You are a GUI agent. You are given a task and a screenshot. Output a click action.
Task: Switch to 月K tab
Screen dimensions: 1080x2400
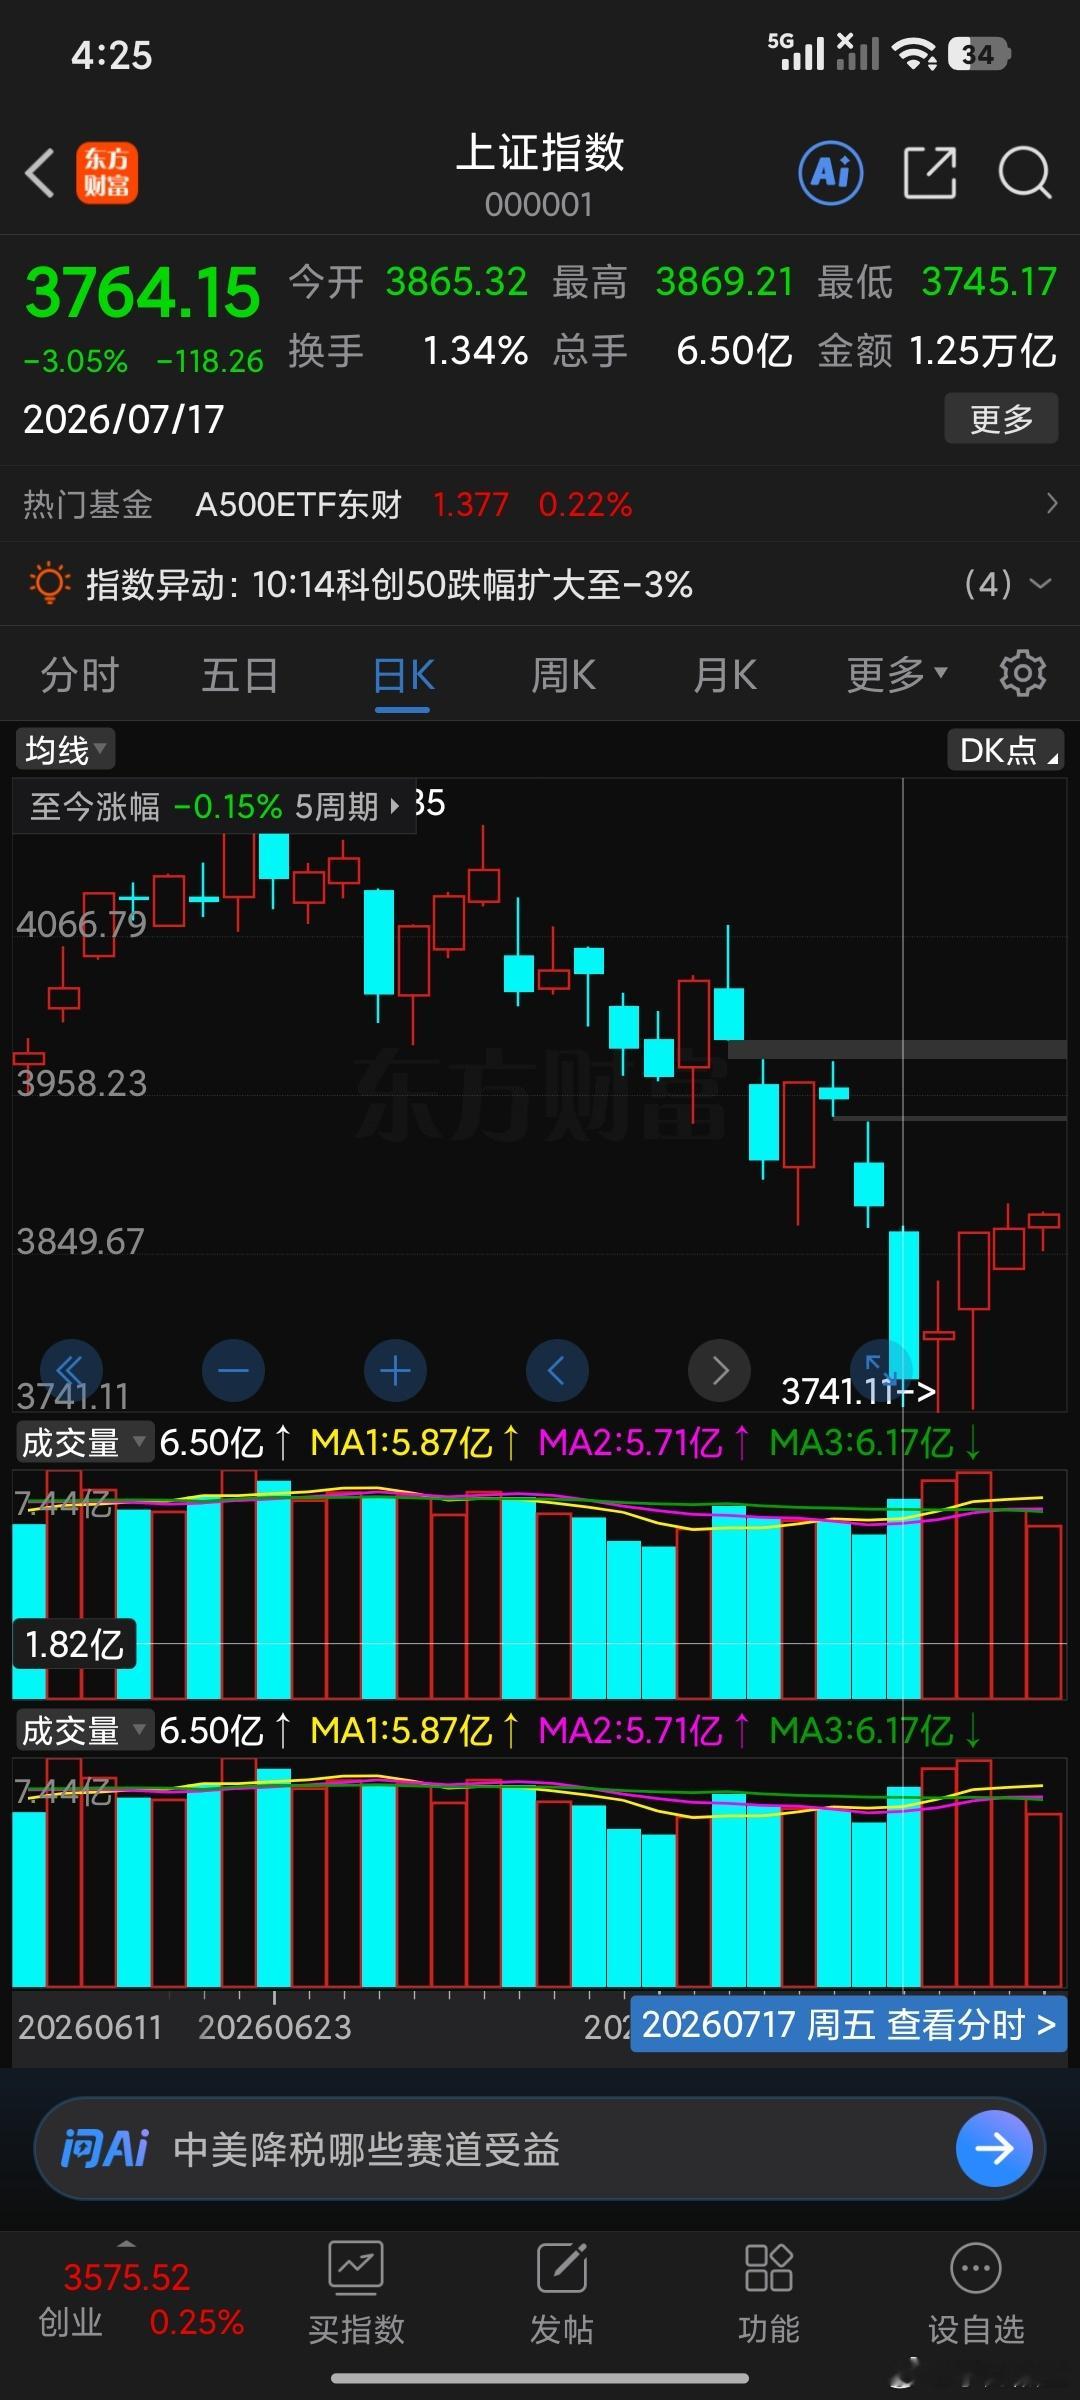click(725, 675)
